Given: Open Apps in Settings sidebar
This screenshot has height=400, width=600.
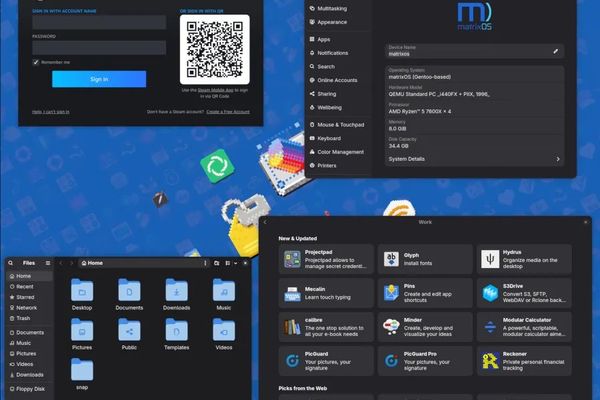Looking at the screenshot, I should click(x=339, y=39).
